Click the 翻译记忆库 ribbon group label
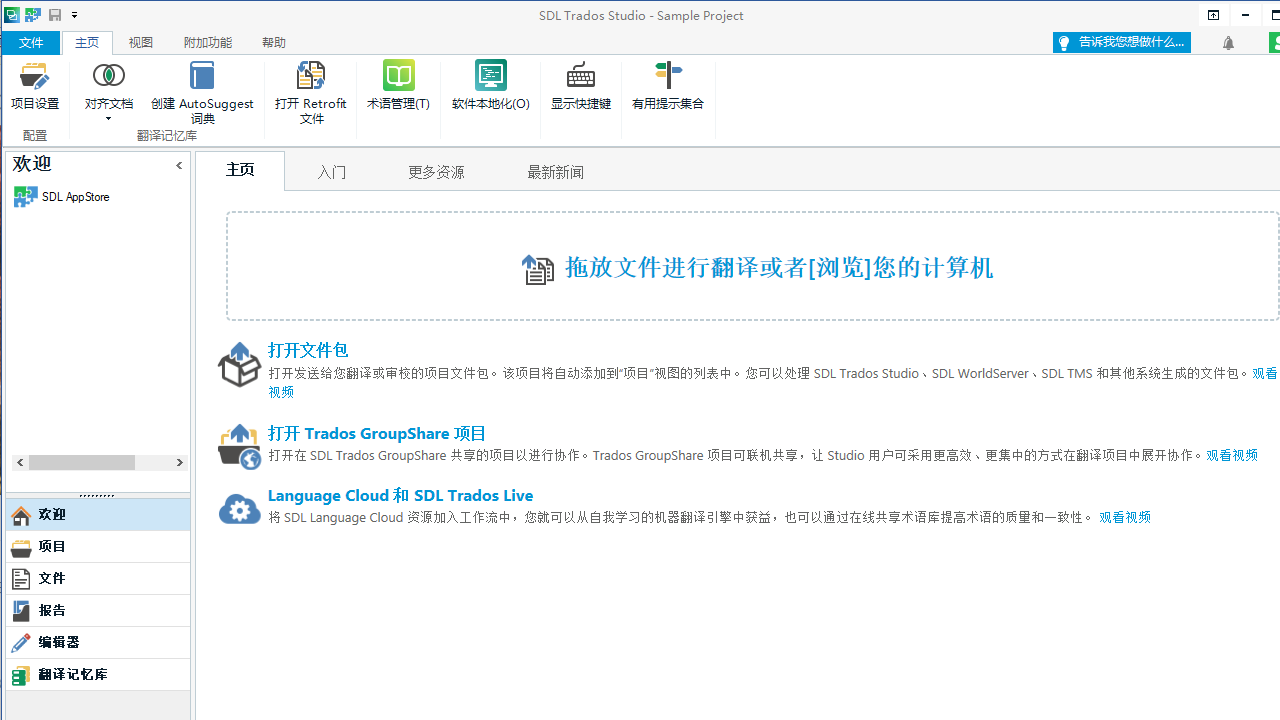1280x720 pixels. (167, 135)
